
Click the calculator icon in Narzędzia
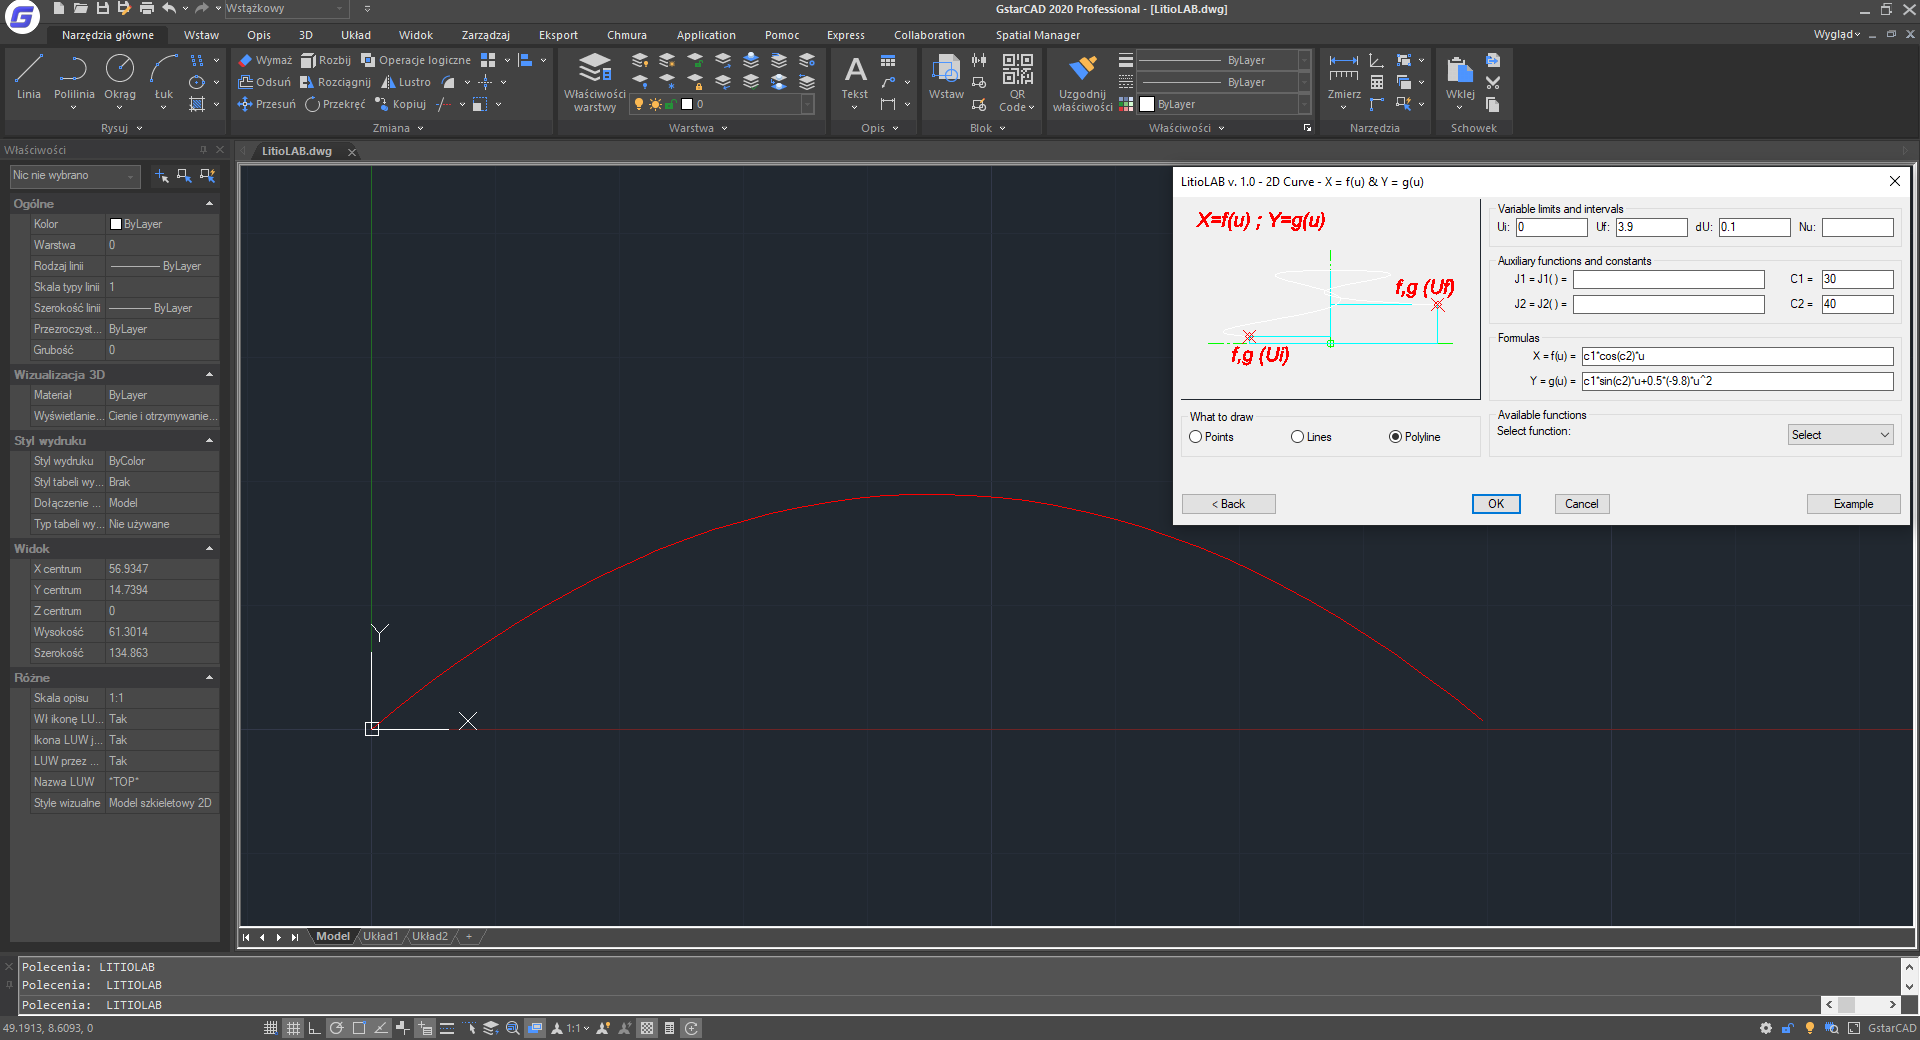click(x=1377, y=83)
